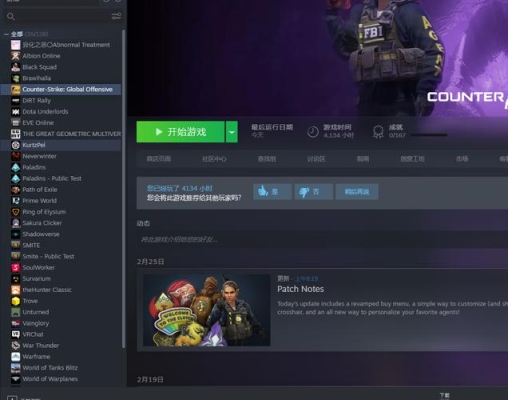Click the library search magnifier icon

(x=11, y=17)
